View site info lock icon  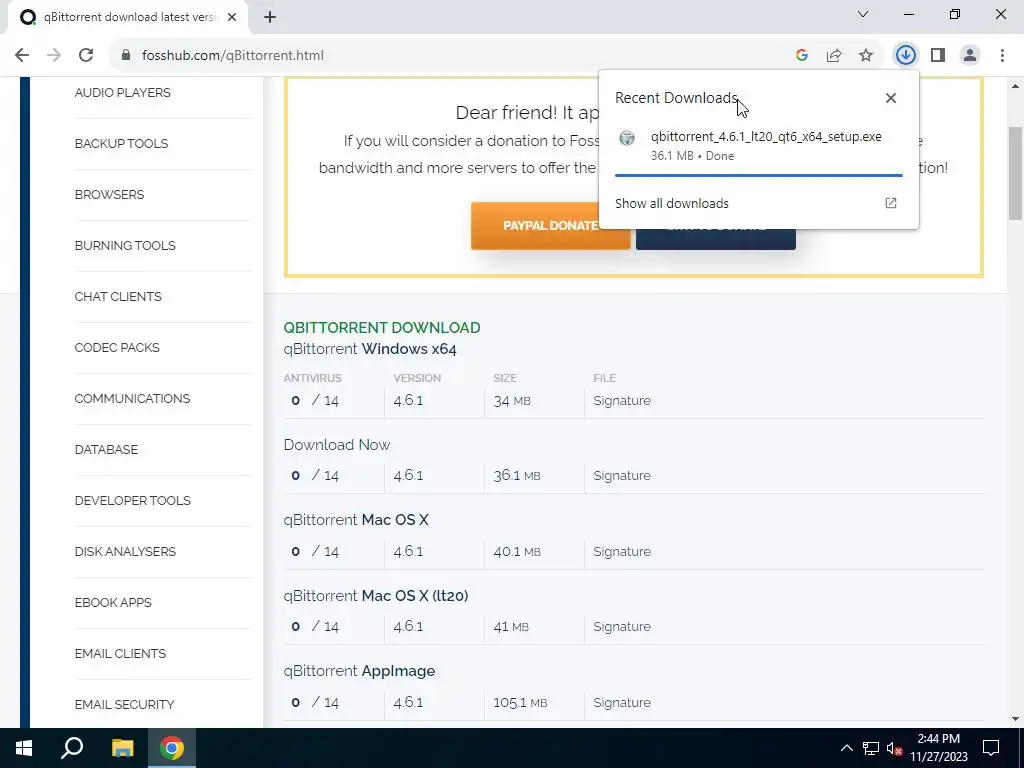click(126, 56)
